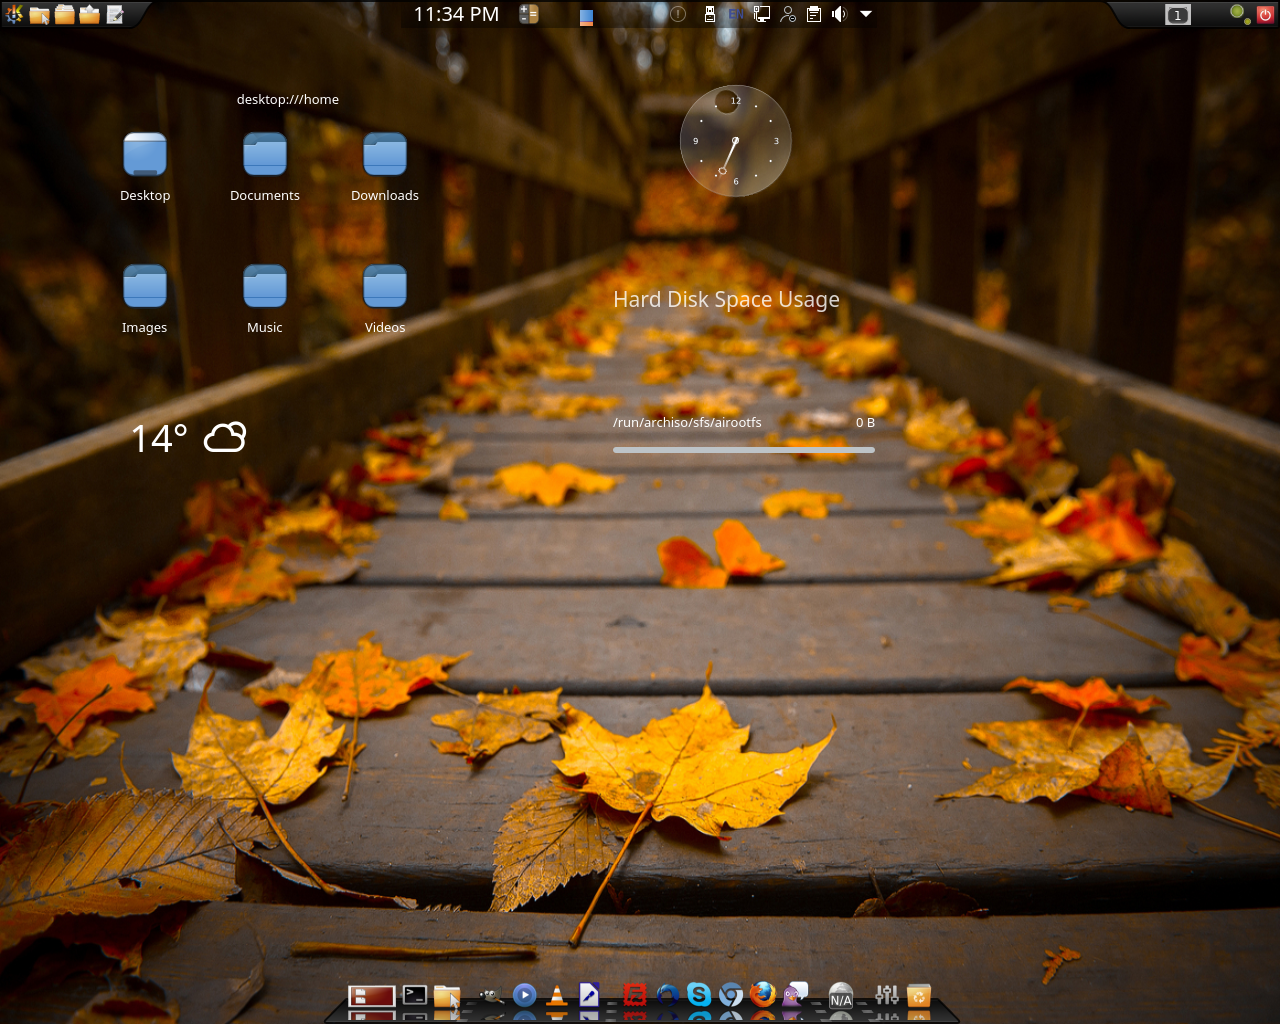Screen dimensions: 1280x1024
Task: Click the airootfs disk usage bar
Action: (744, 450)
